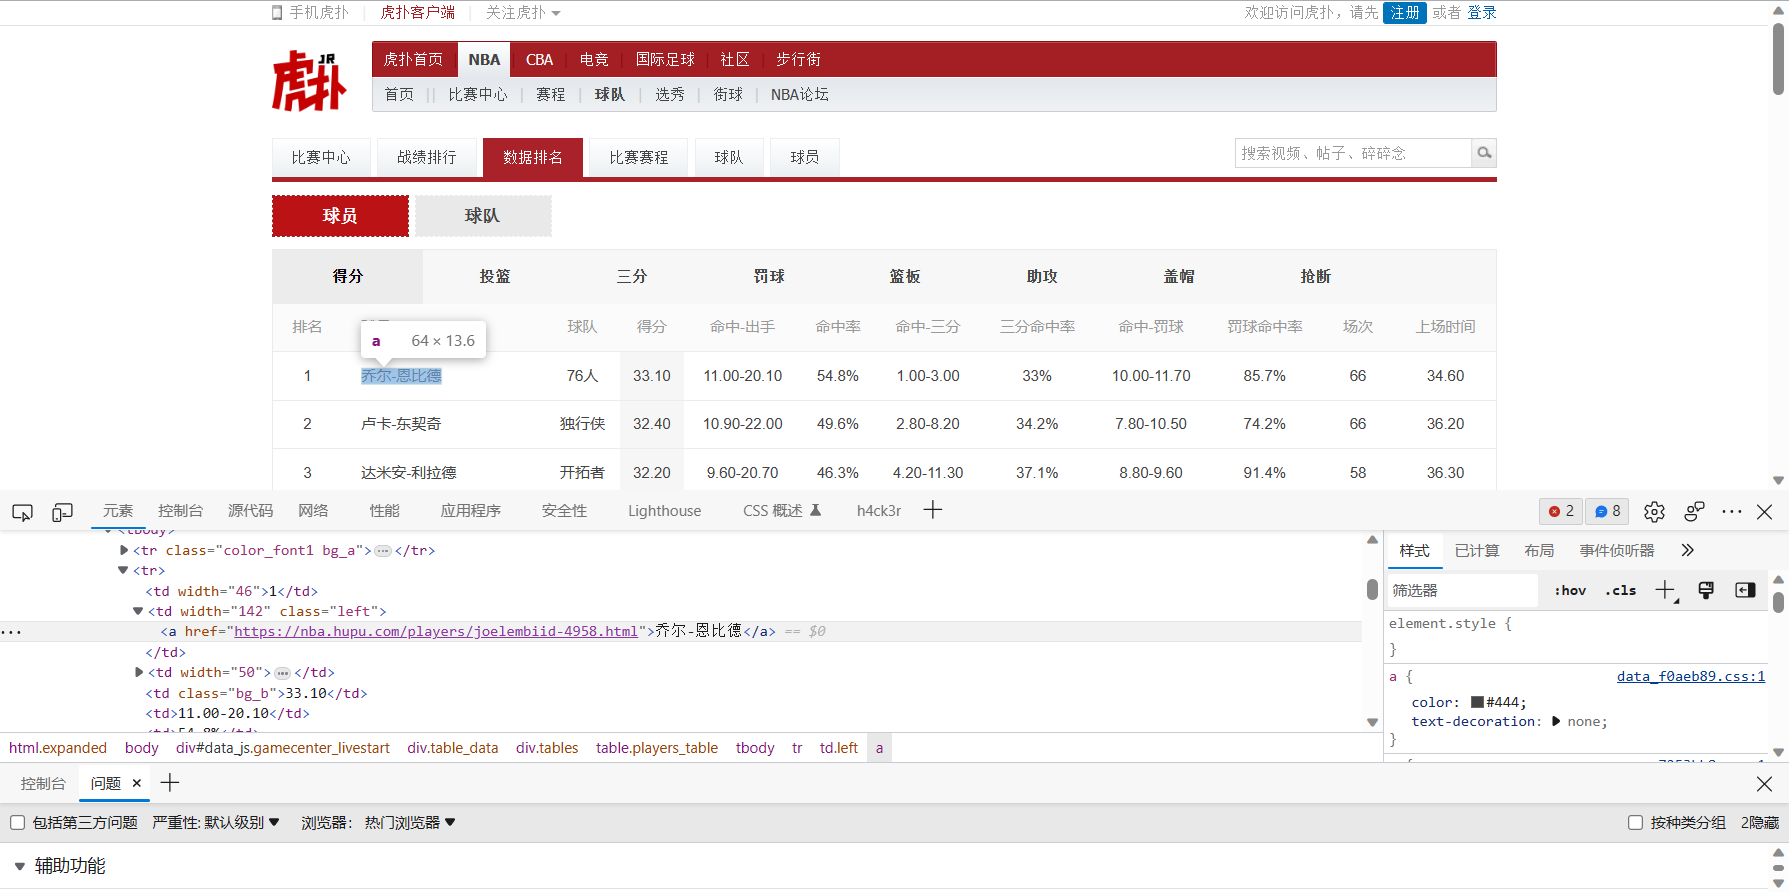Click the search 搜索视频 input field
The image size is (1789, 892).
pyautogui.click(x=1353, y=153)
